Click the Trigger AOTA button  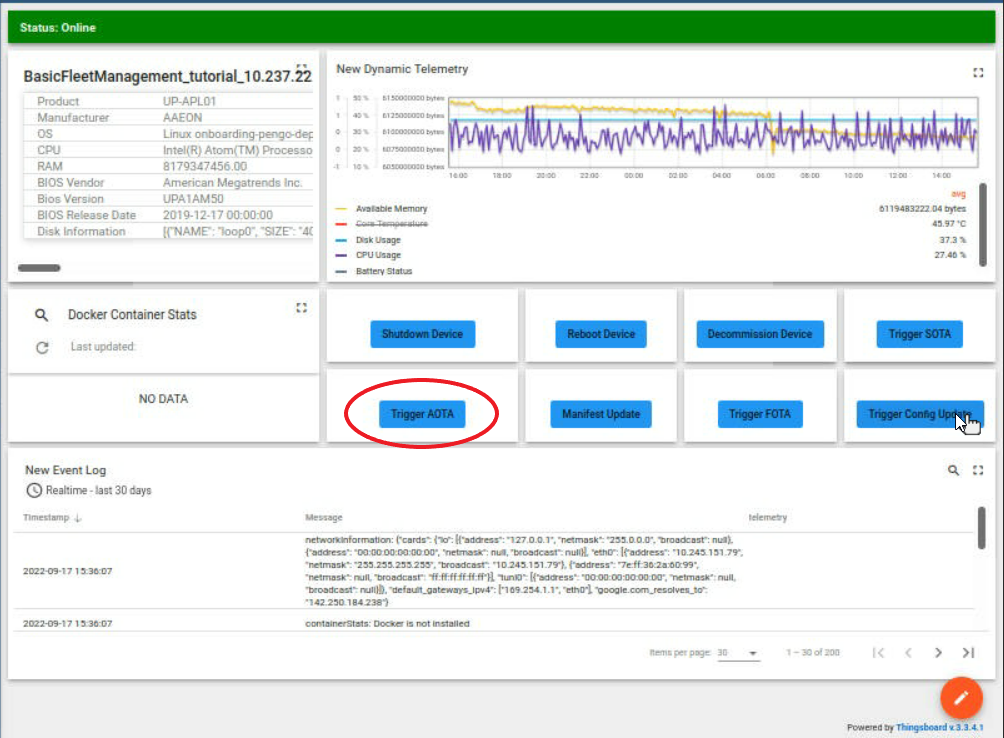coord(422,414)
